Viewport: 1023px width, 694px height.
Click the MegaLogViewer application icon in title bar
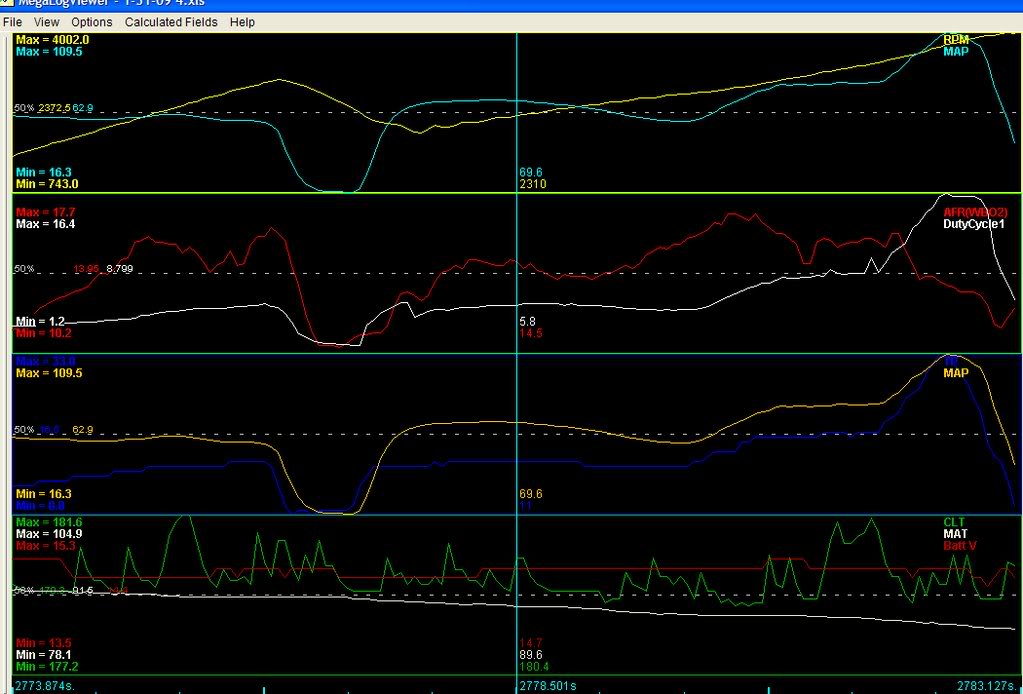coord(9,4)
